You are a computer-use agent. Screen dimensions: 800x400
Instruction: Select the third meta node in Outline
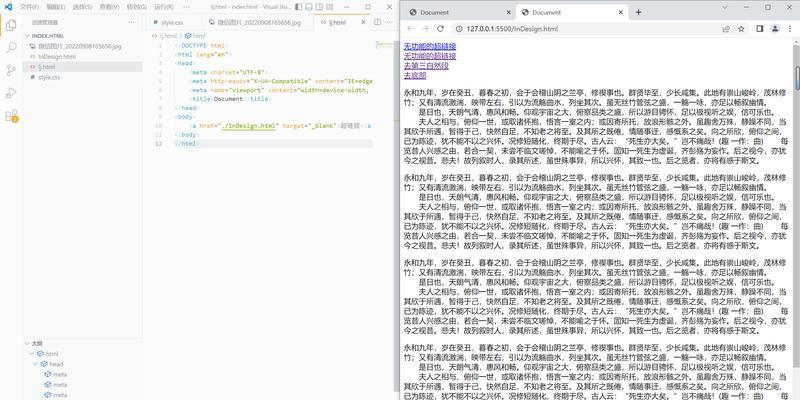pos(60,394)
